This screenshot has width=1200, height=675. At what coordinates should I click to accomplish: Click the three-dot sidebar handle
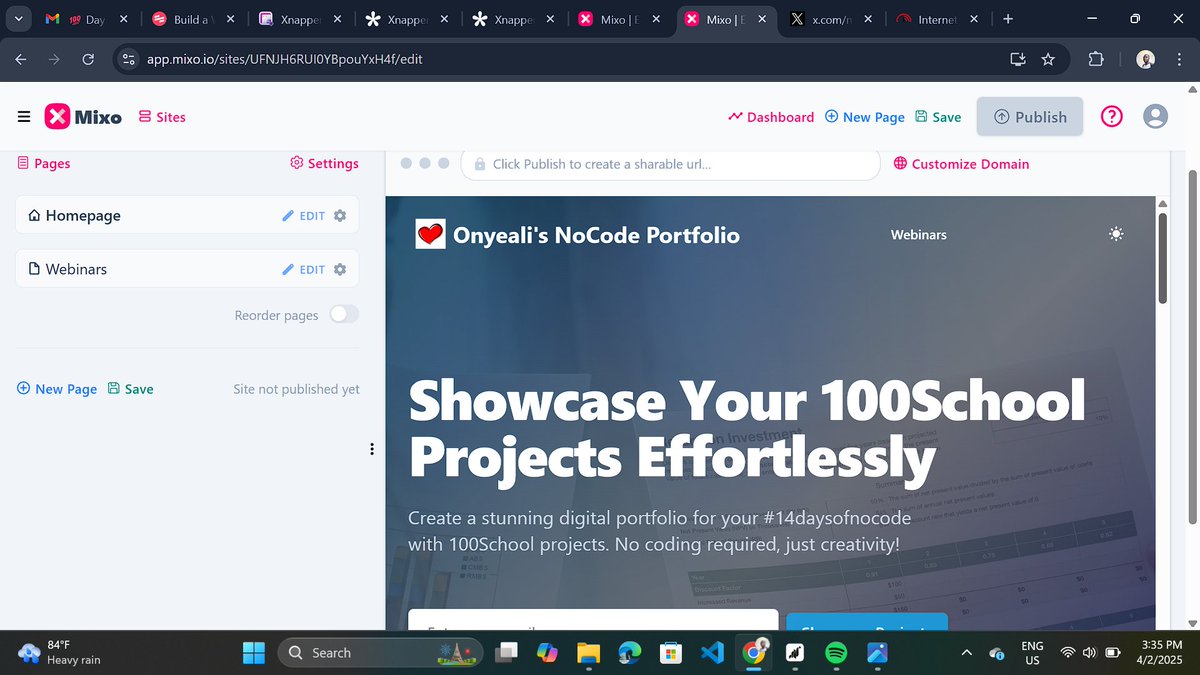pyautogui.click(x=372, y=450)
